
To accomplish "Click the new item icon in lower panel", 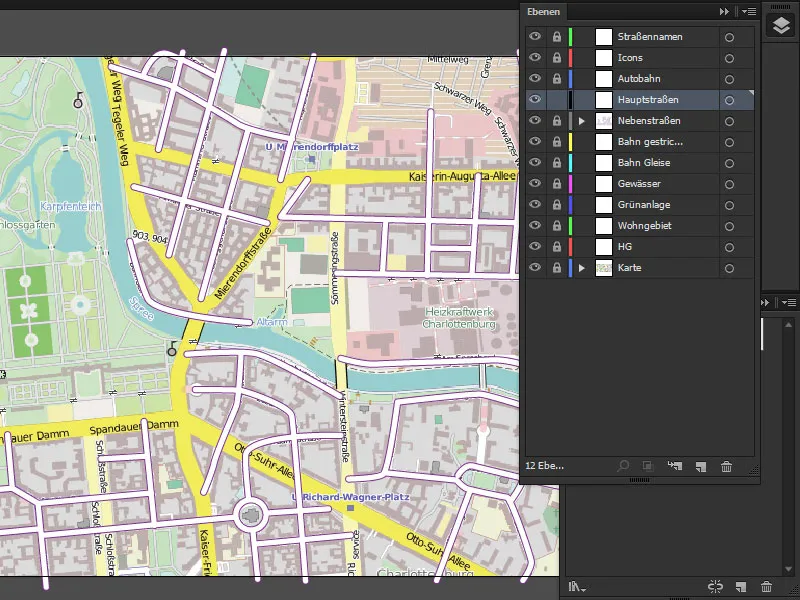I will [x=740, y=587].
